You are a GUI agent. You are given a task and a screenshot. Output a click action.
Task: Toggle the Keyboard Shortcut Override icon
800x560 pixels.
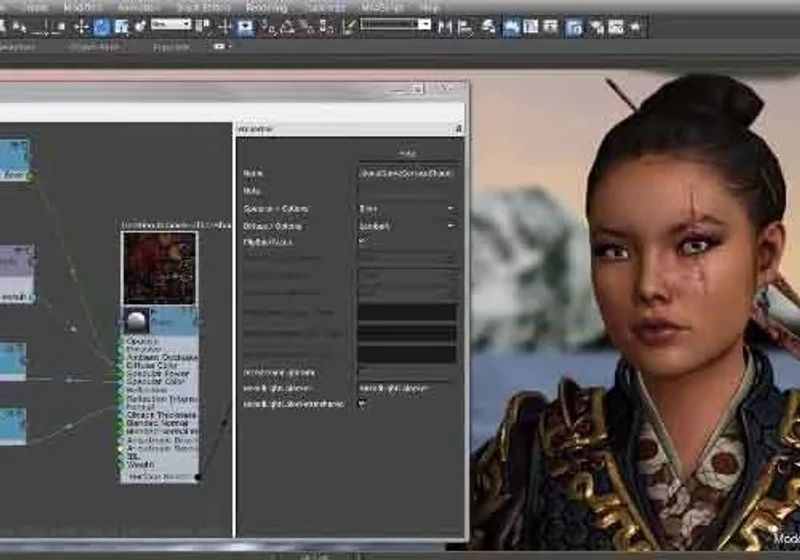[245, 27]
